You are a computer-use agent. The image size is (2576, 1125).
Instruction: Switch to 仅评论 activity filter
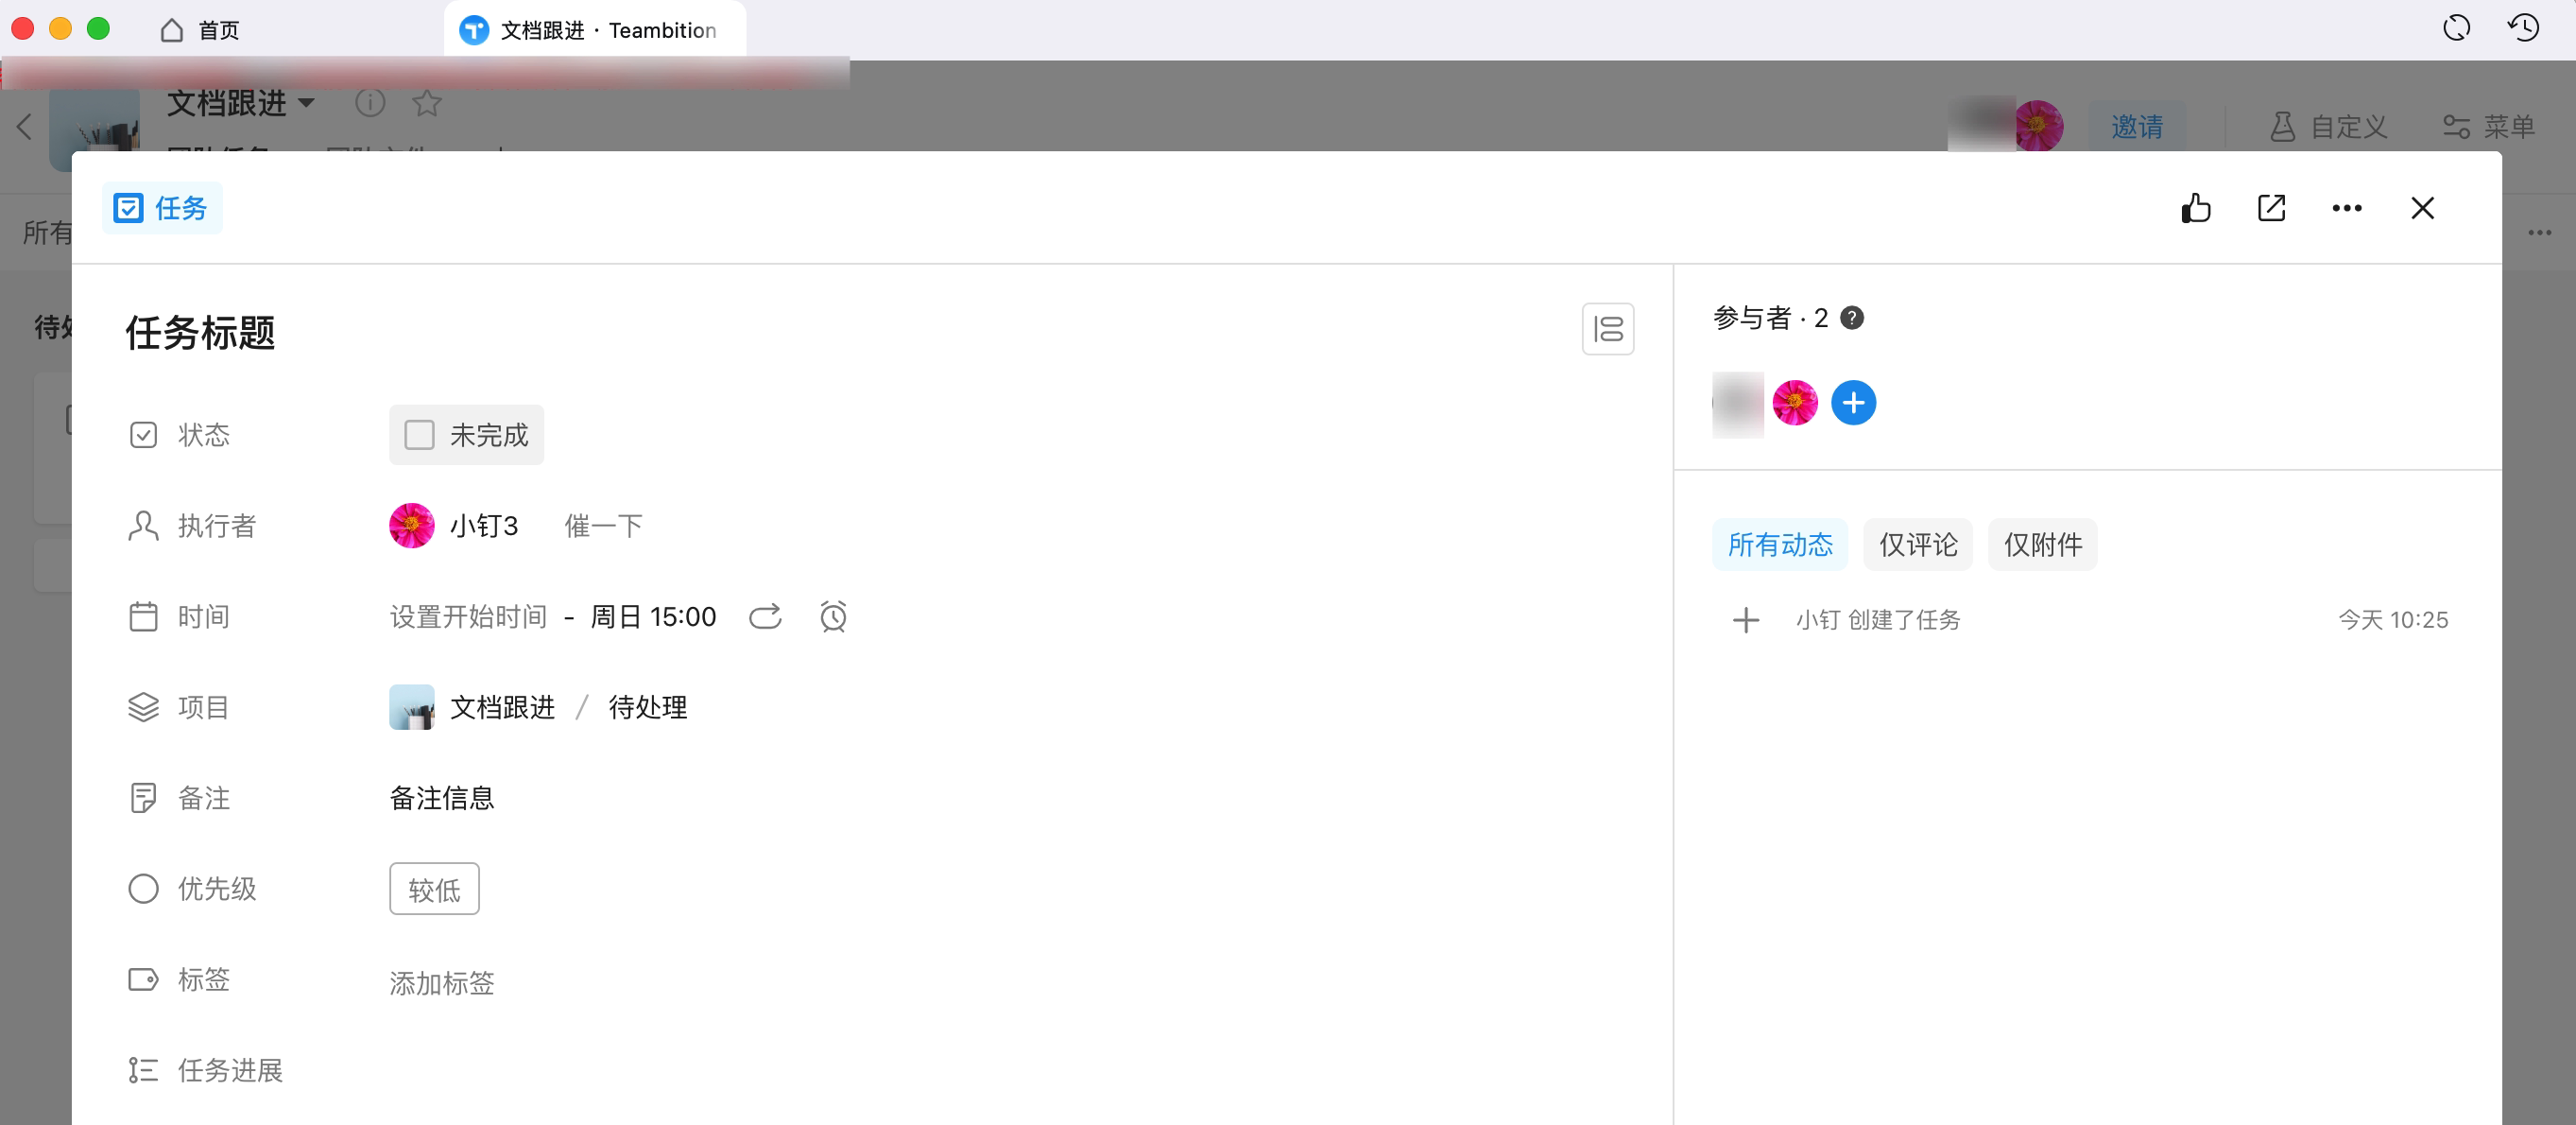pos(1917,545)
